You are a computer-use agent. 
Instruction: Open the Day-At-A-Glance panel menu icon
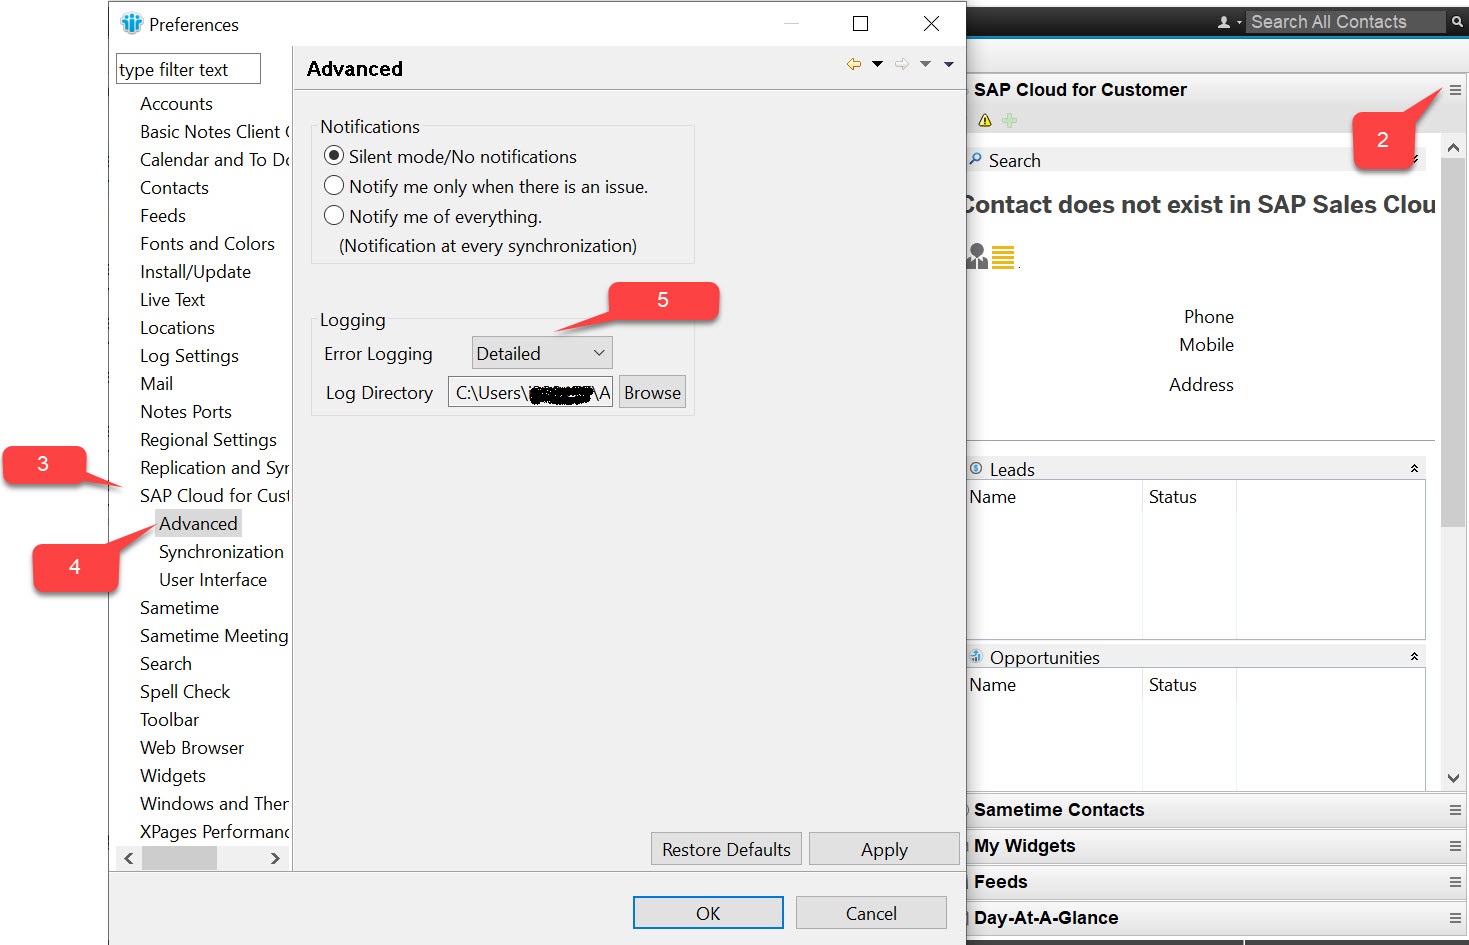coord(1455,918)
